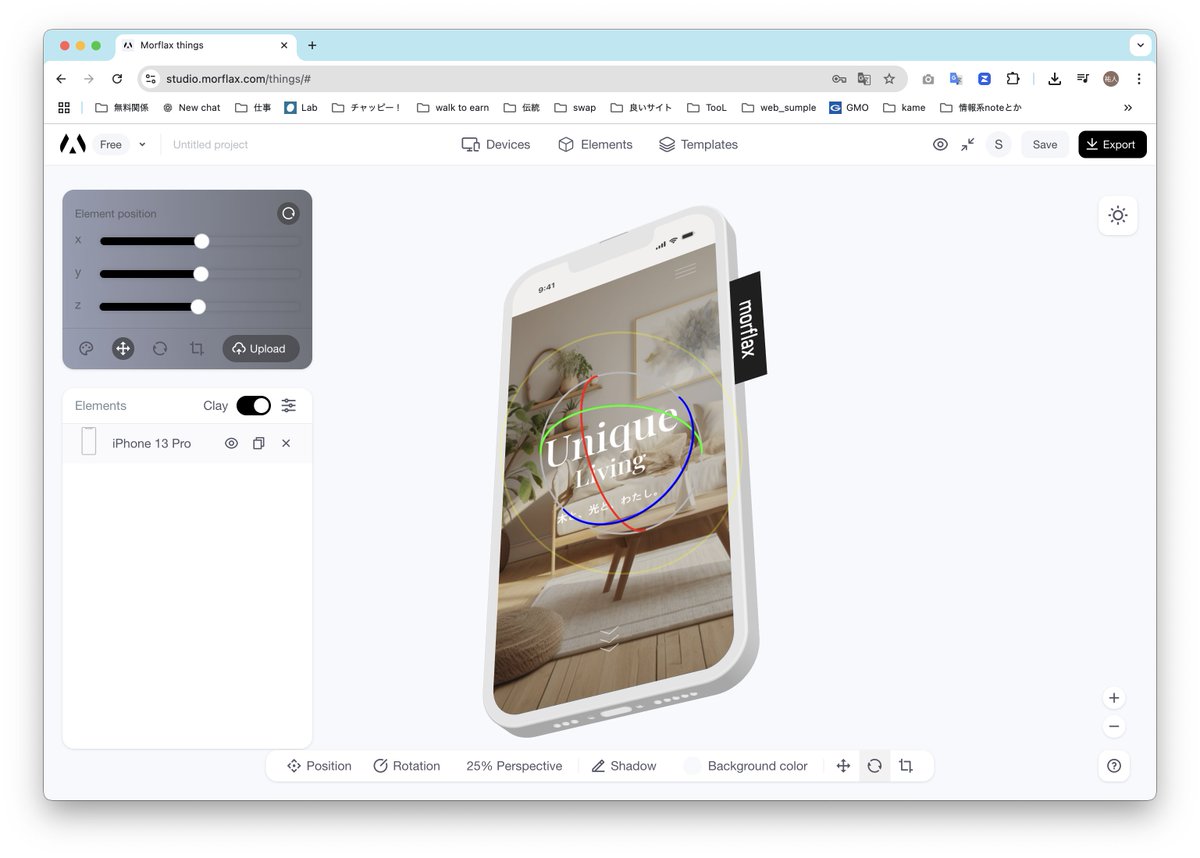Select the move tool in the element panel
Image resolution: width=1200 pixels, height=858 pixels.
[x=123, y=349]
